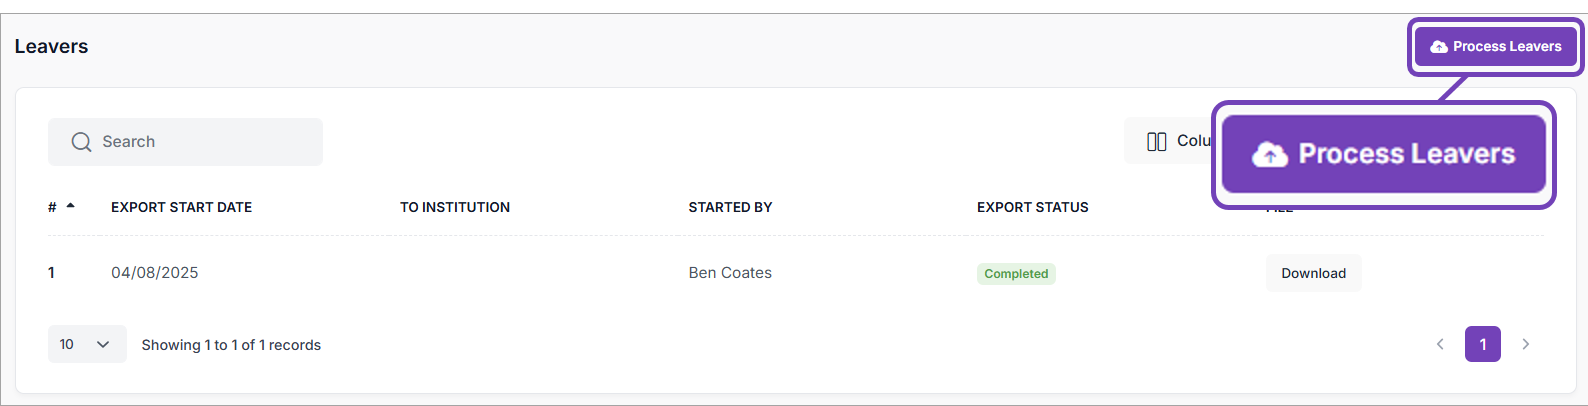Screen dimensions: 1588x406
Task: Expand the page size chevron
Action: point(103,344)
